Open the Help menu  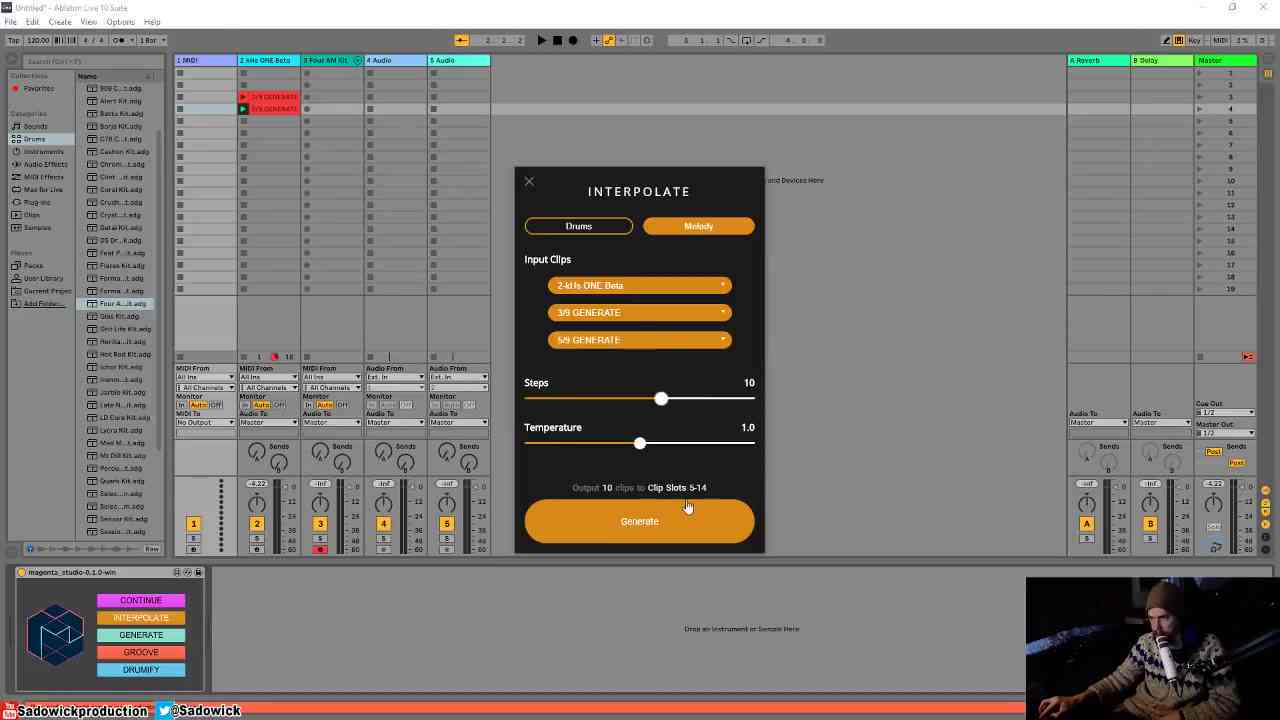point(152,22)
